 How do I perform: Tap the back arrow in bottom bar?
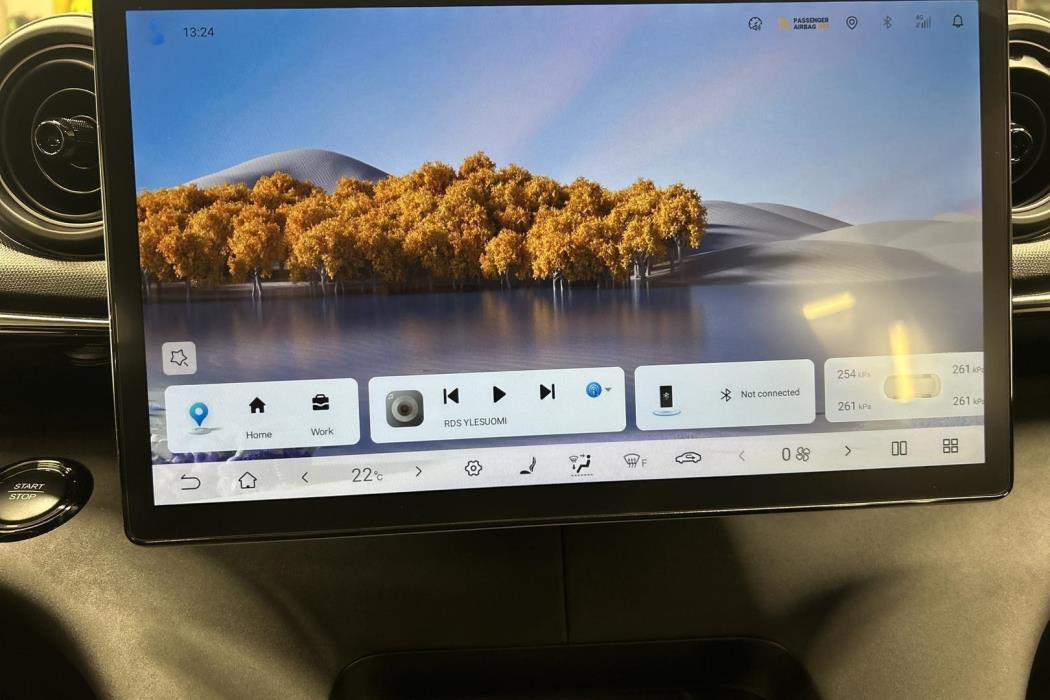190,482
